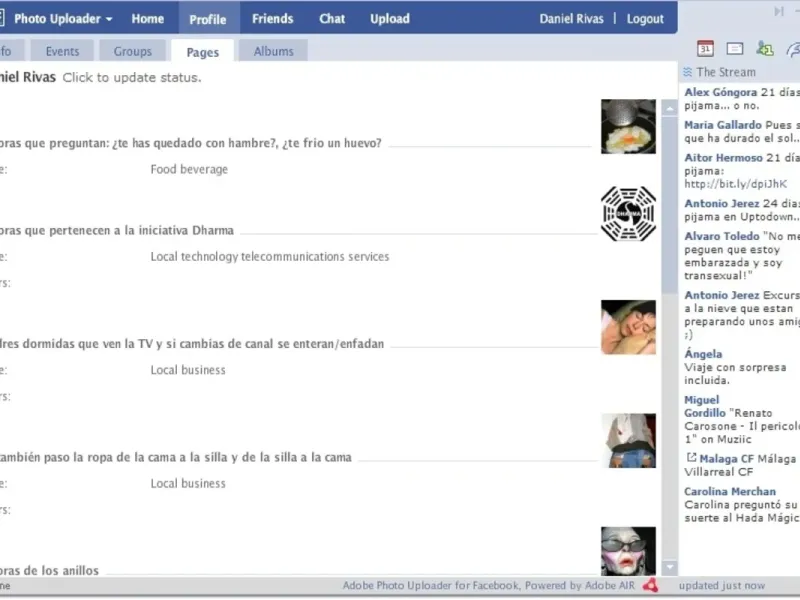The height and width of the screenshot is (600, 800).
Task: Open the Friends section
Action: 272,19
